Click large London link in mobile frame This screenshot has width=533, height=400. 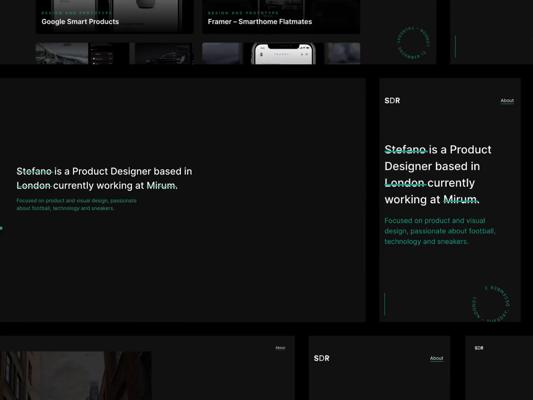pyautogui.click(x=405, y=183)
